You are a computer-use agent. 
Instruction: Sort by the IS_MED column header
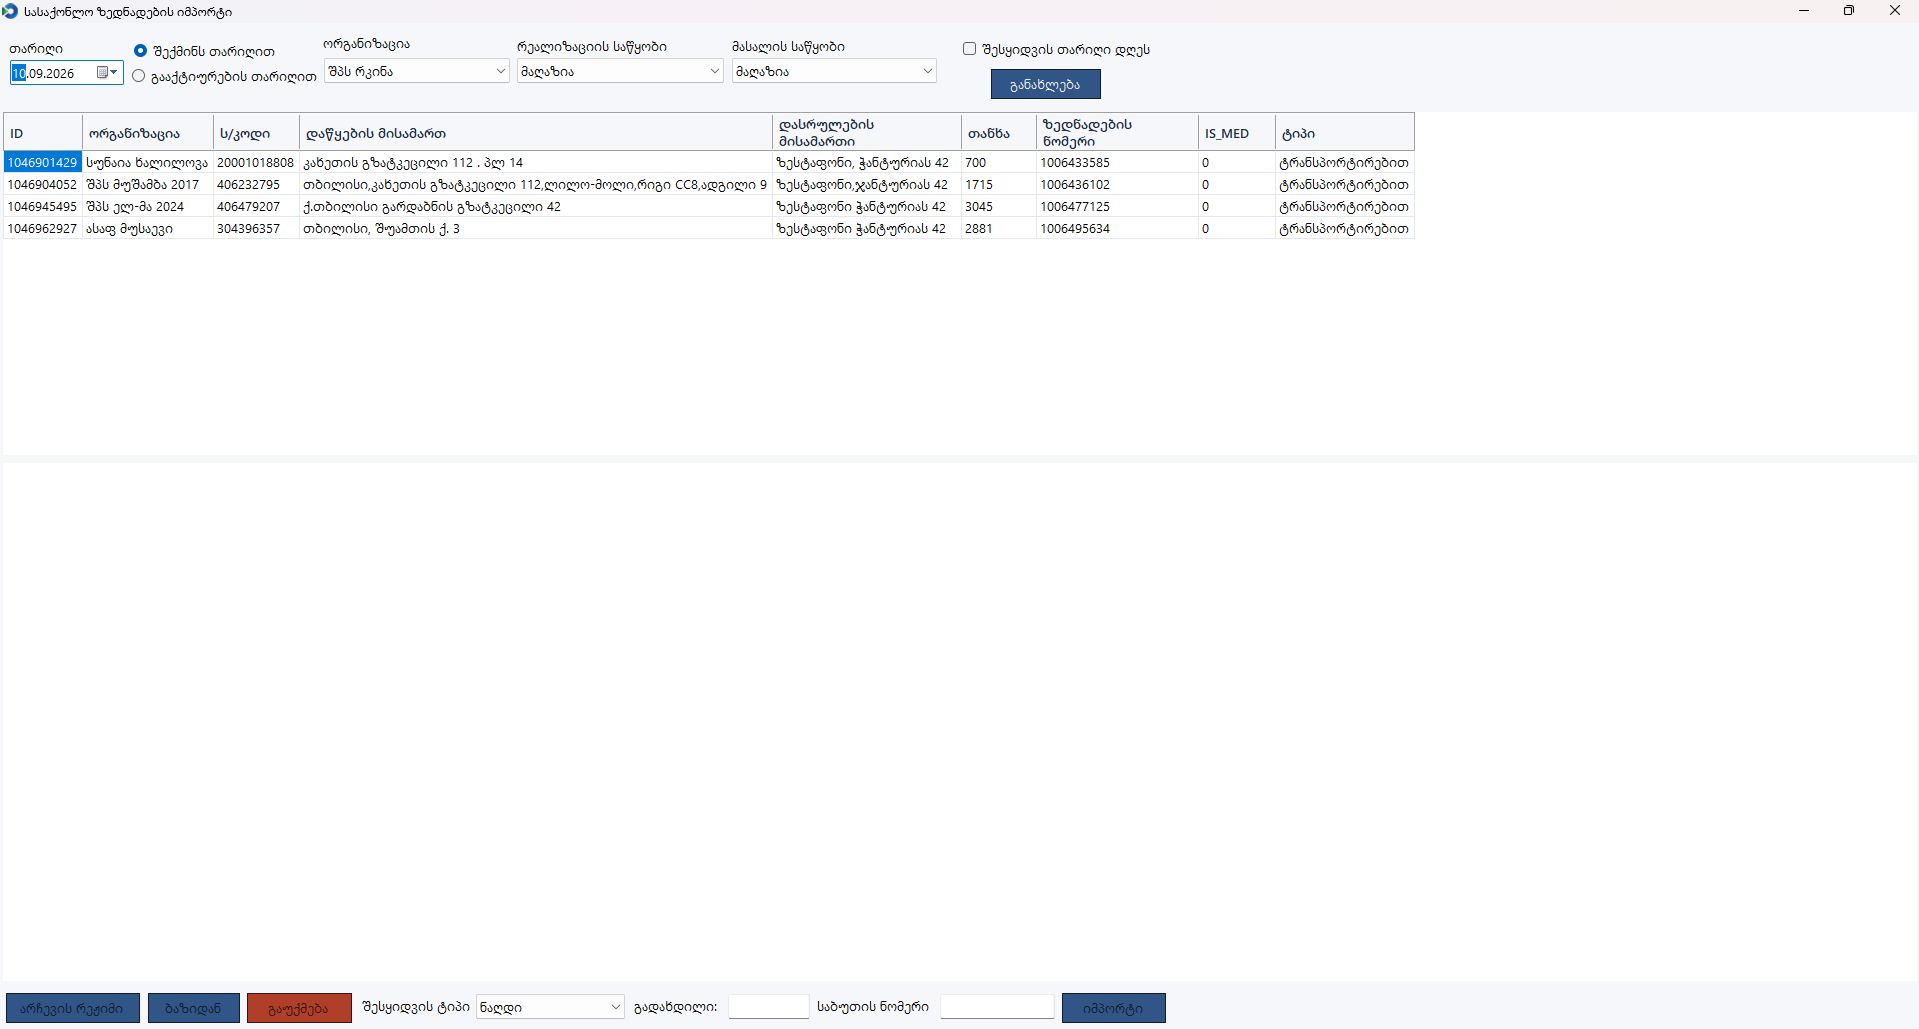[x=1236, y=133]
